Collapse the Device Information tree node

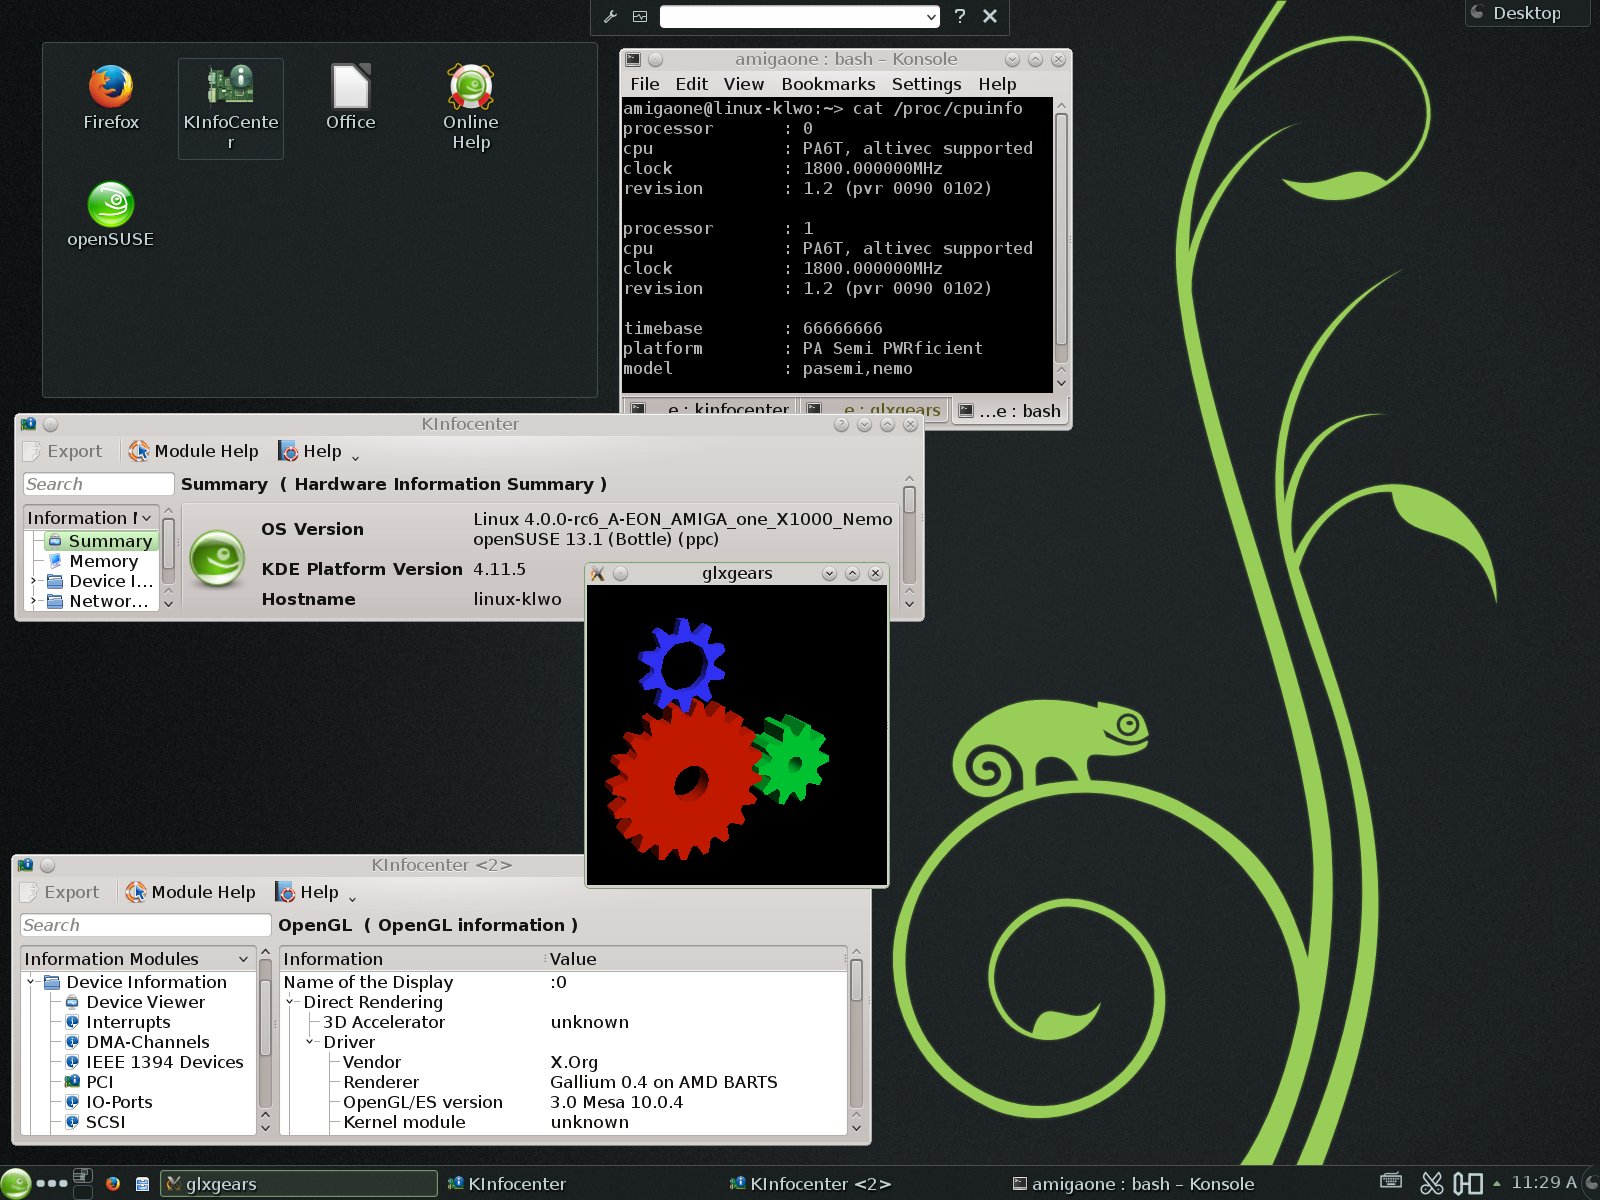pos(31,982)
